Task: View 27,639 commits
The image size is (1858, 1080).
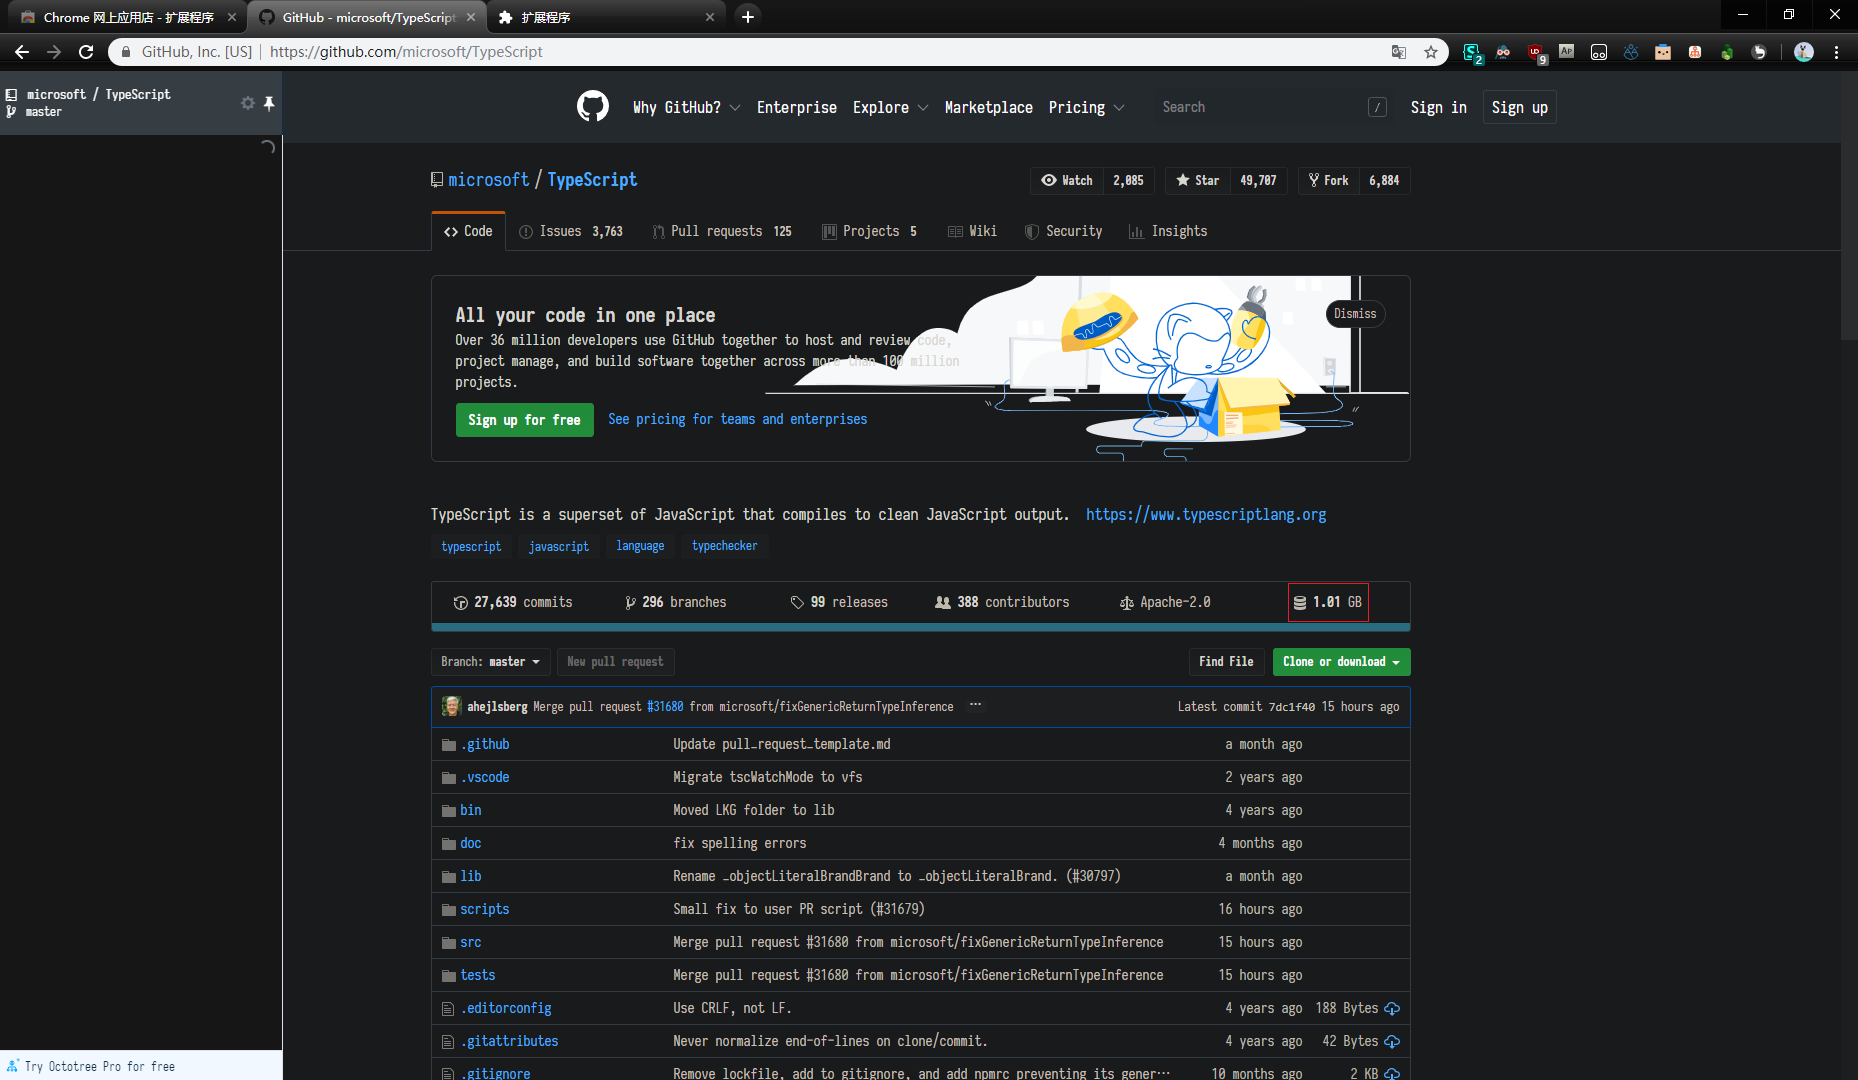Action: 513,602
